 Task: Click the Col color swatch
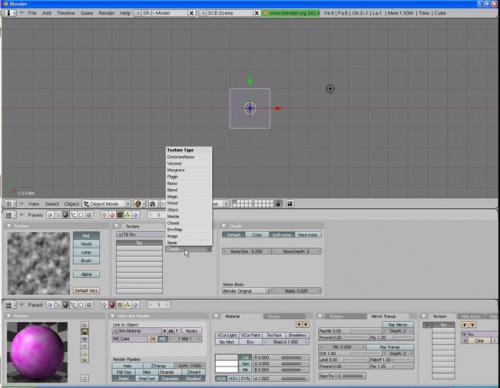pyautogui.click(x=226, y=357)
